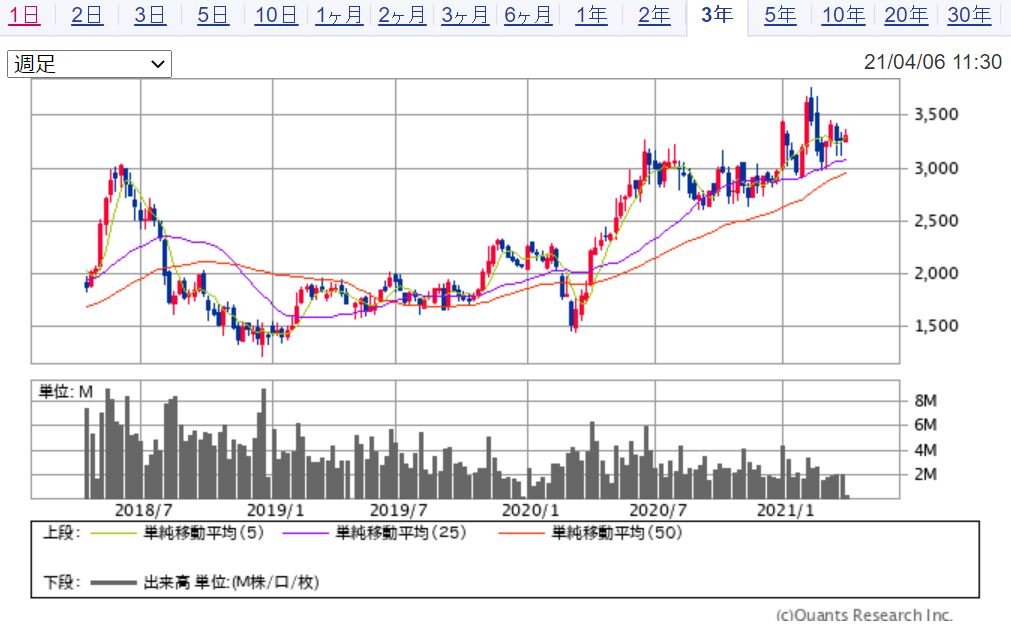This screenshot has height=634, width=1011.
Task: Click the 上段: legend row label
Action: pyautogui.click(x=62, y=533)
